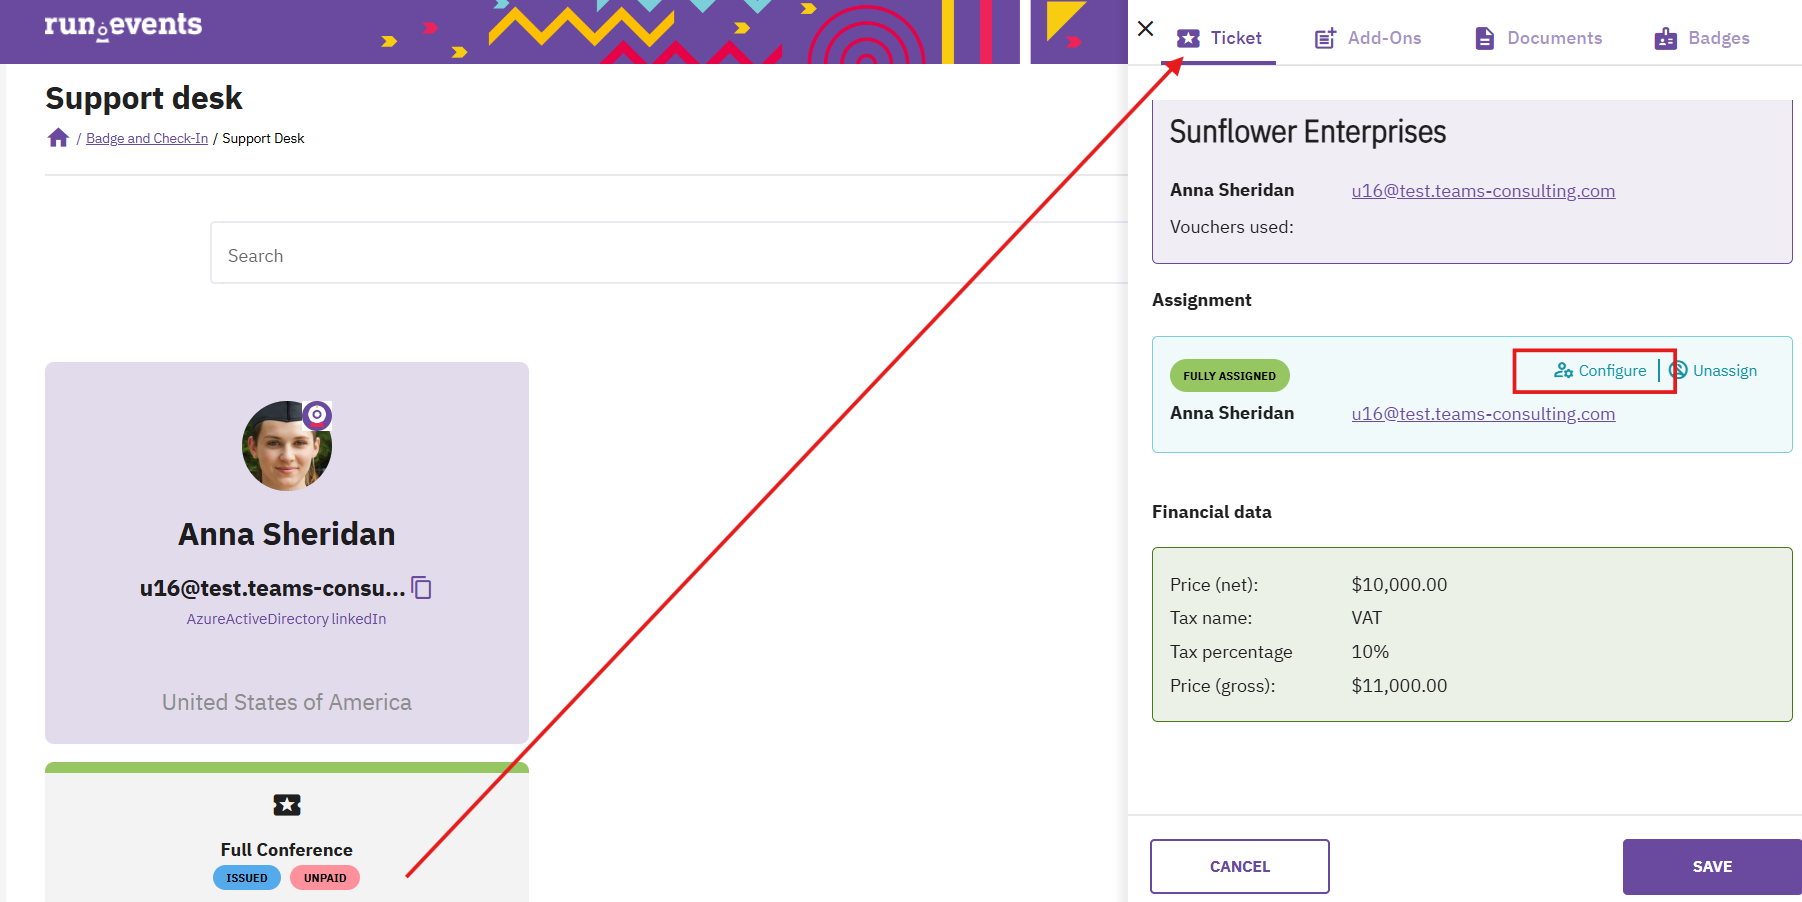This screenshot has height=902, width=1802.
Task: Click the Sunflower Enterprises heading
Action: (1308, 132)
